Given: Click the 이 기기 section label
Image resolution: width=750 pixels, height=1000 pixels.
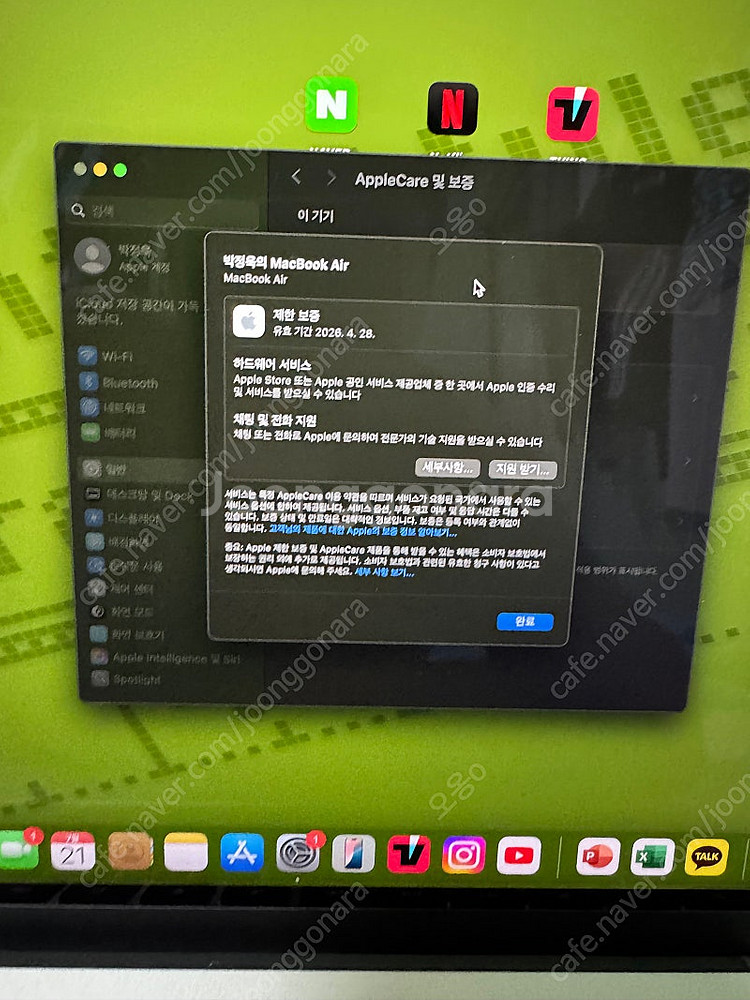Looking at the screenshot, I should click(x=315, y=216).
